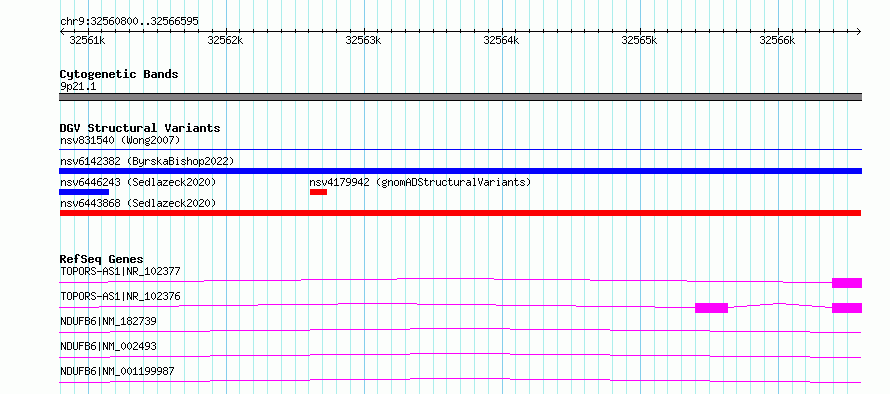Click the Cytogenetic Bands track title

(119, 74)
